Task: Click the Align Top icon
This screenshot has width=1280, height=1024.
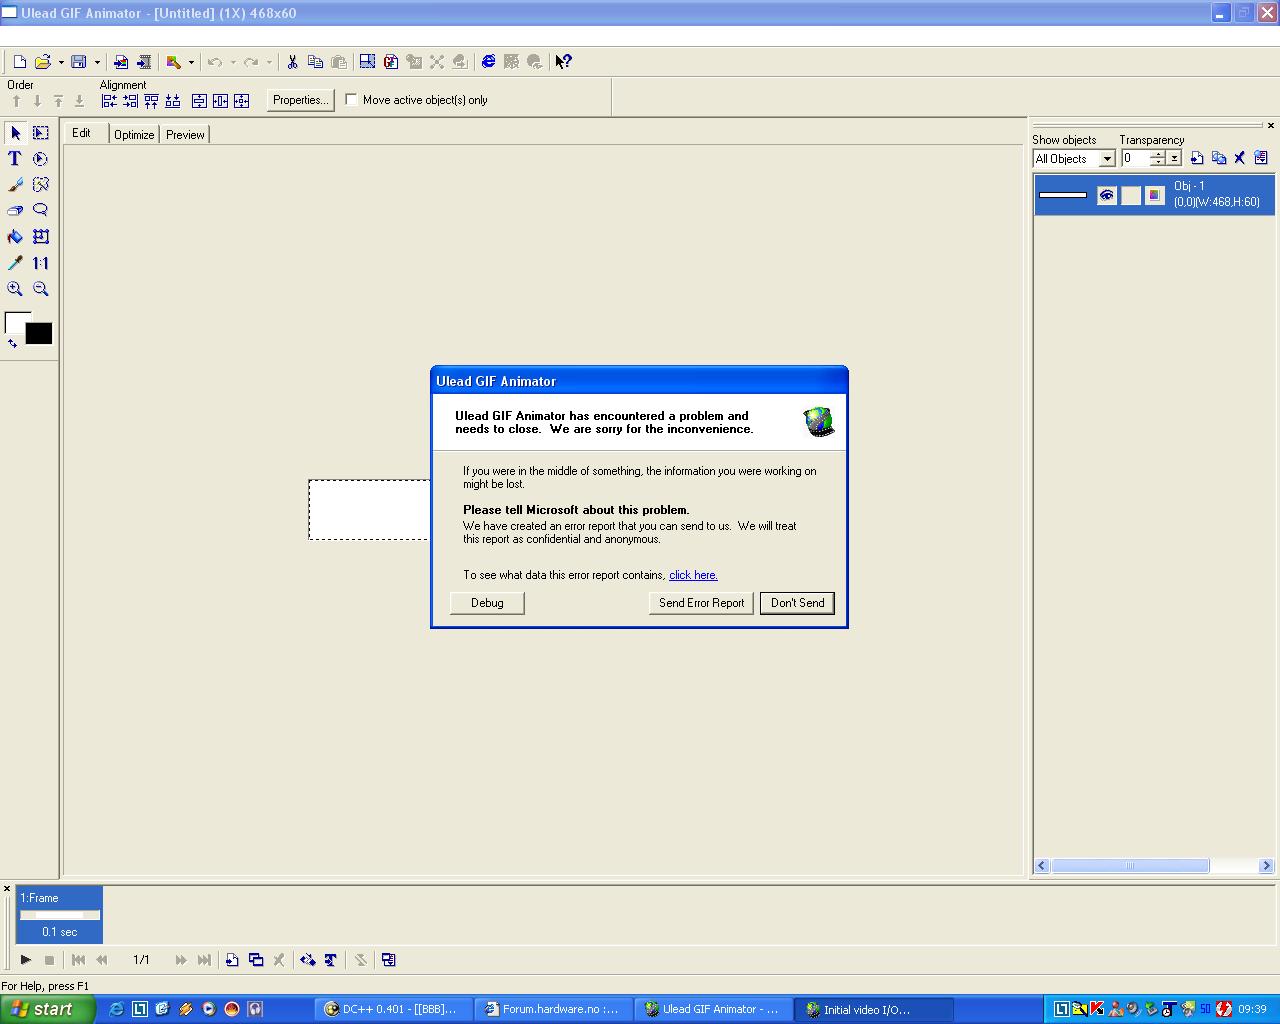Action: [x=151, y=101]
